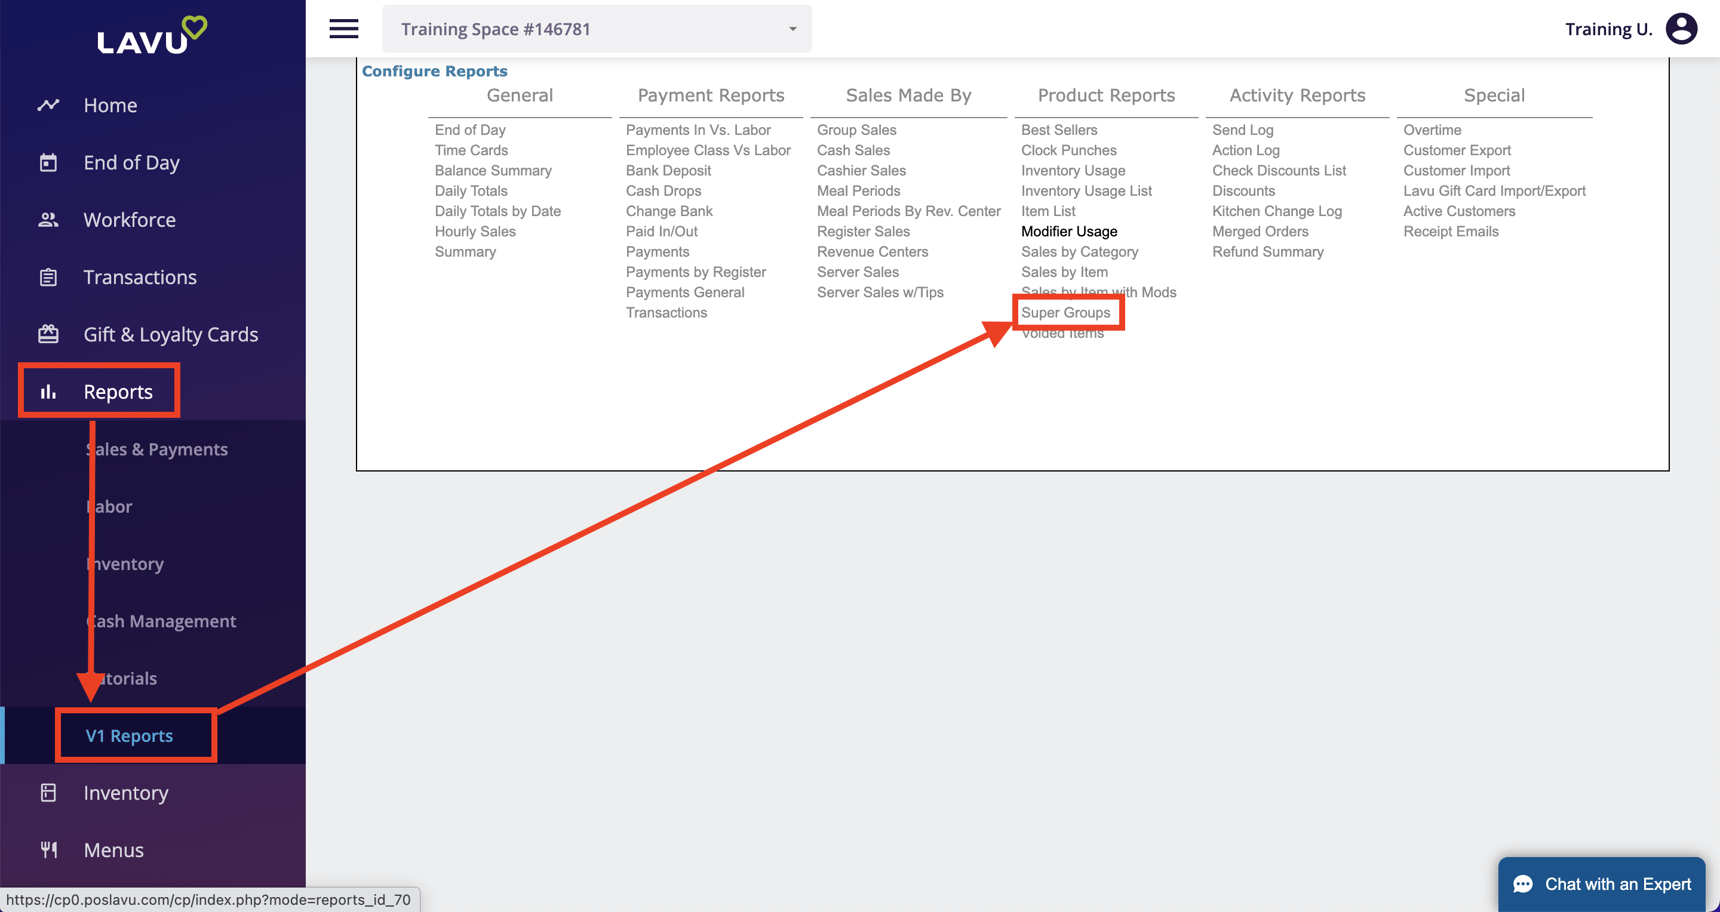Click the Home chart-line icon
This screenshot has height=912, width=1720.
point(48,105)
